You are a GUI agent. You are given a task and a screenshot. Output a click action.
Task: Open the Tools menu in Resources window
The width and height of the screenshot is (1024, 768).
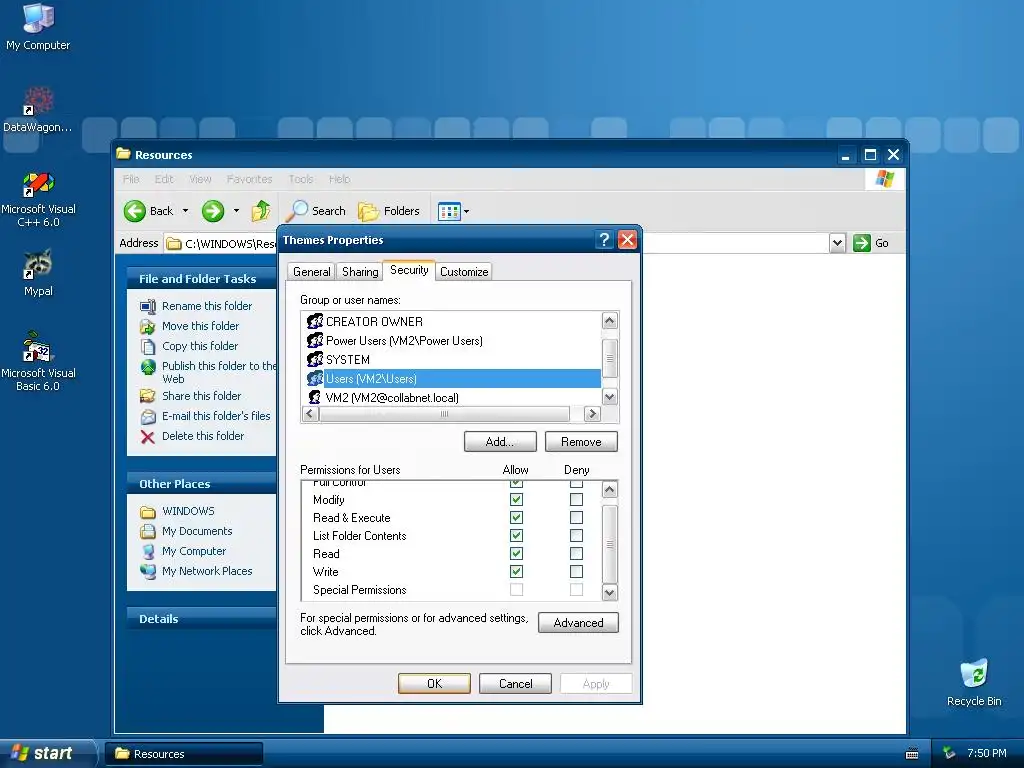[301, 179]
